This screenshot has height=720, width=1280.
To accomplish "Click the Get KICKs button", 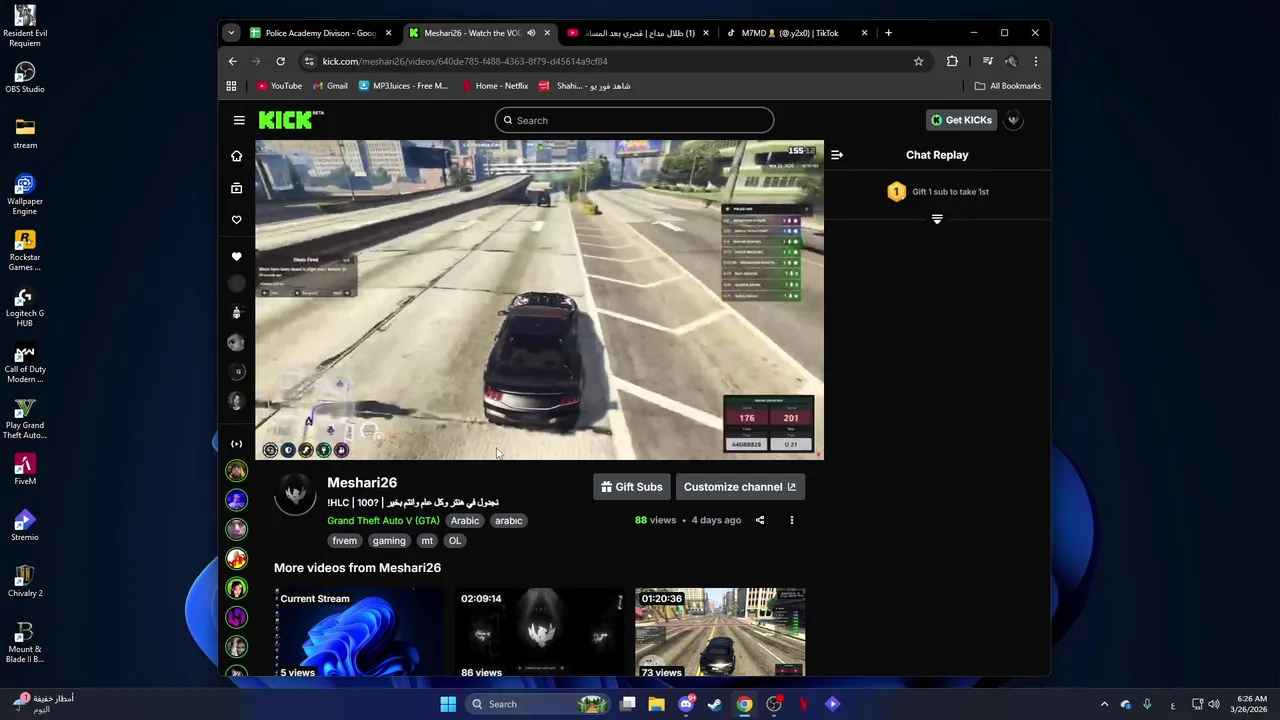I will click(961, 120).
